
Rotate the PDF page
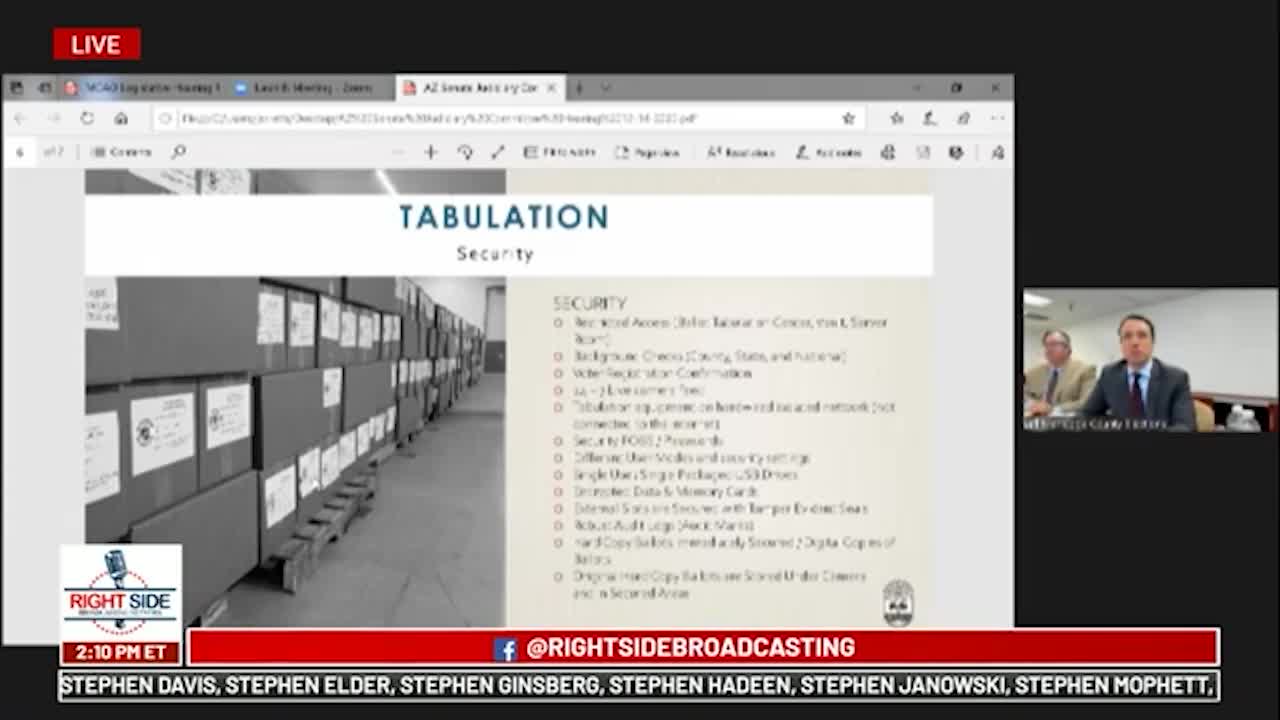[x=465, y=152]
